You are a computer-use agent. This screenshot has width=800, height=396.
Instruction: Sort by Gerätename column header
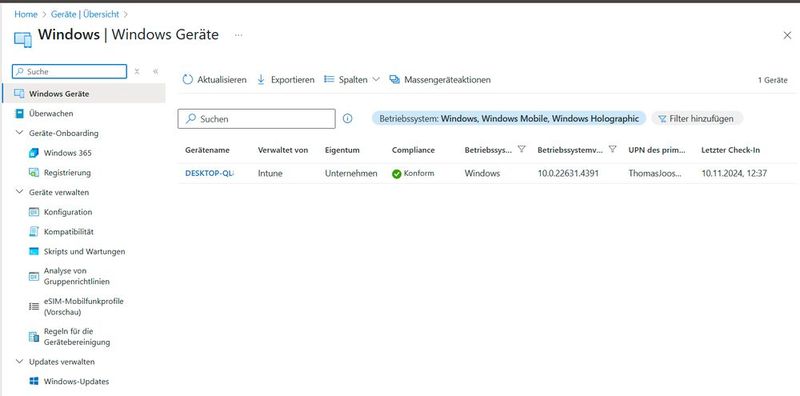pos(207,150)
